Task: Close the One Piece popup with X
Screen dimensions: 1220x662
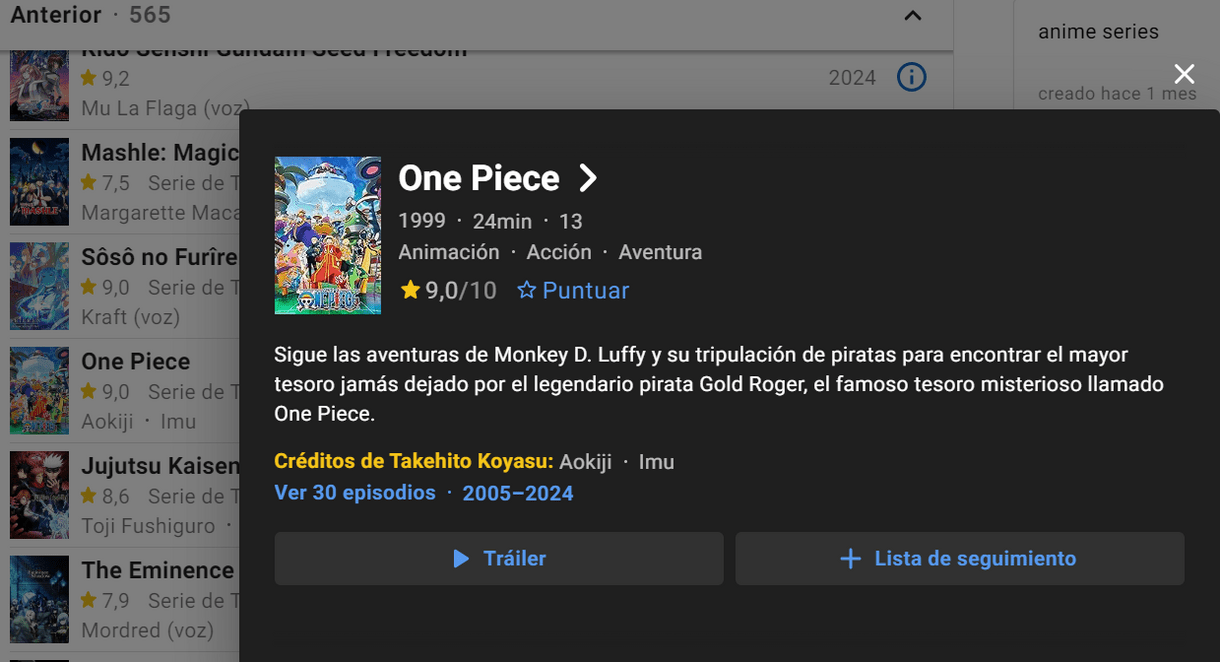Action: tap(1184, 74)
